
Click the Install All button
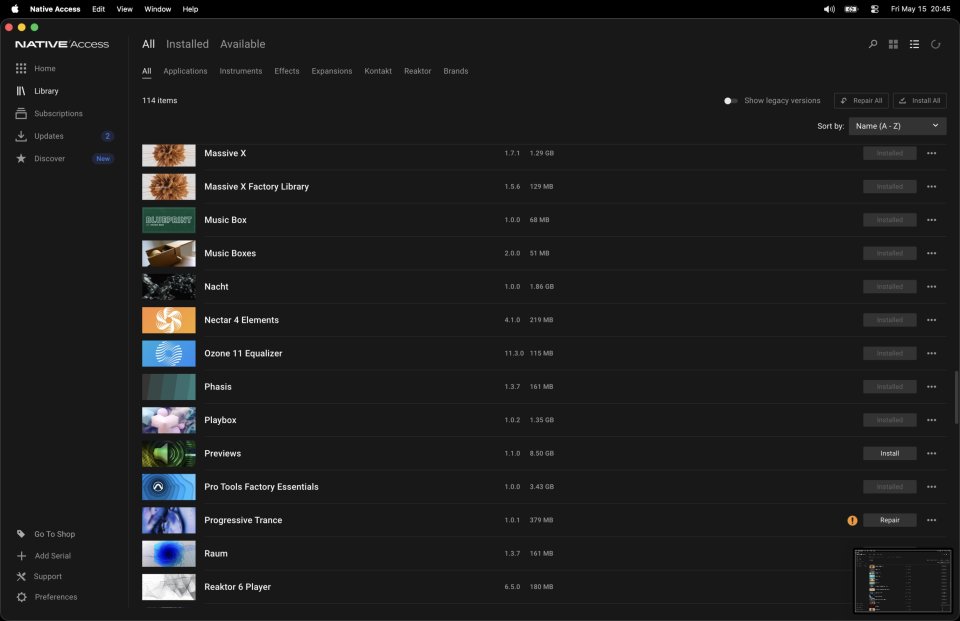[x=920, y=100]
